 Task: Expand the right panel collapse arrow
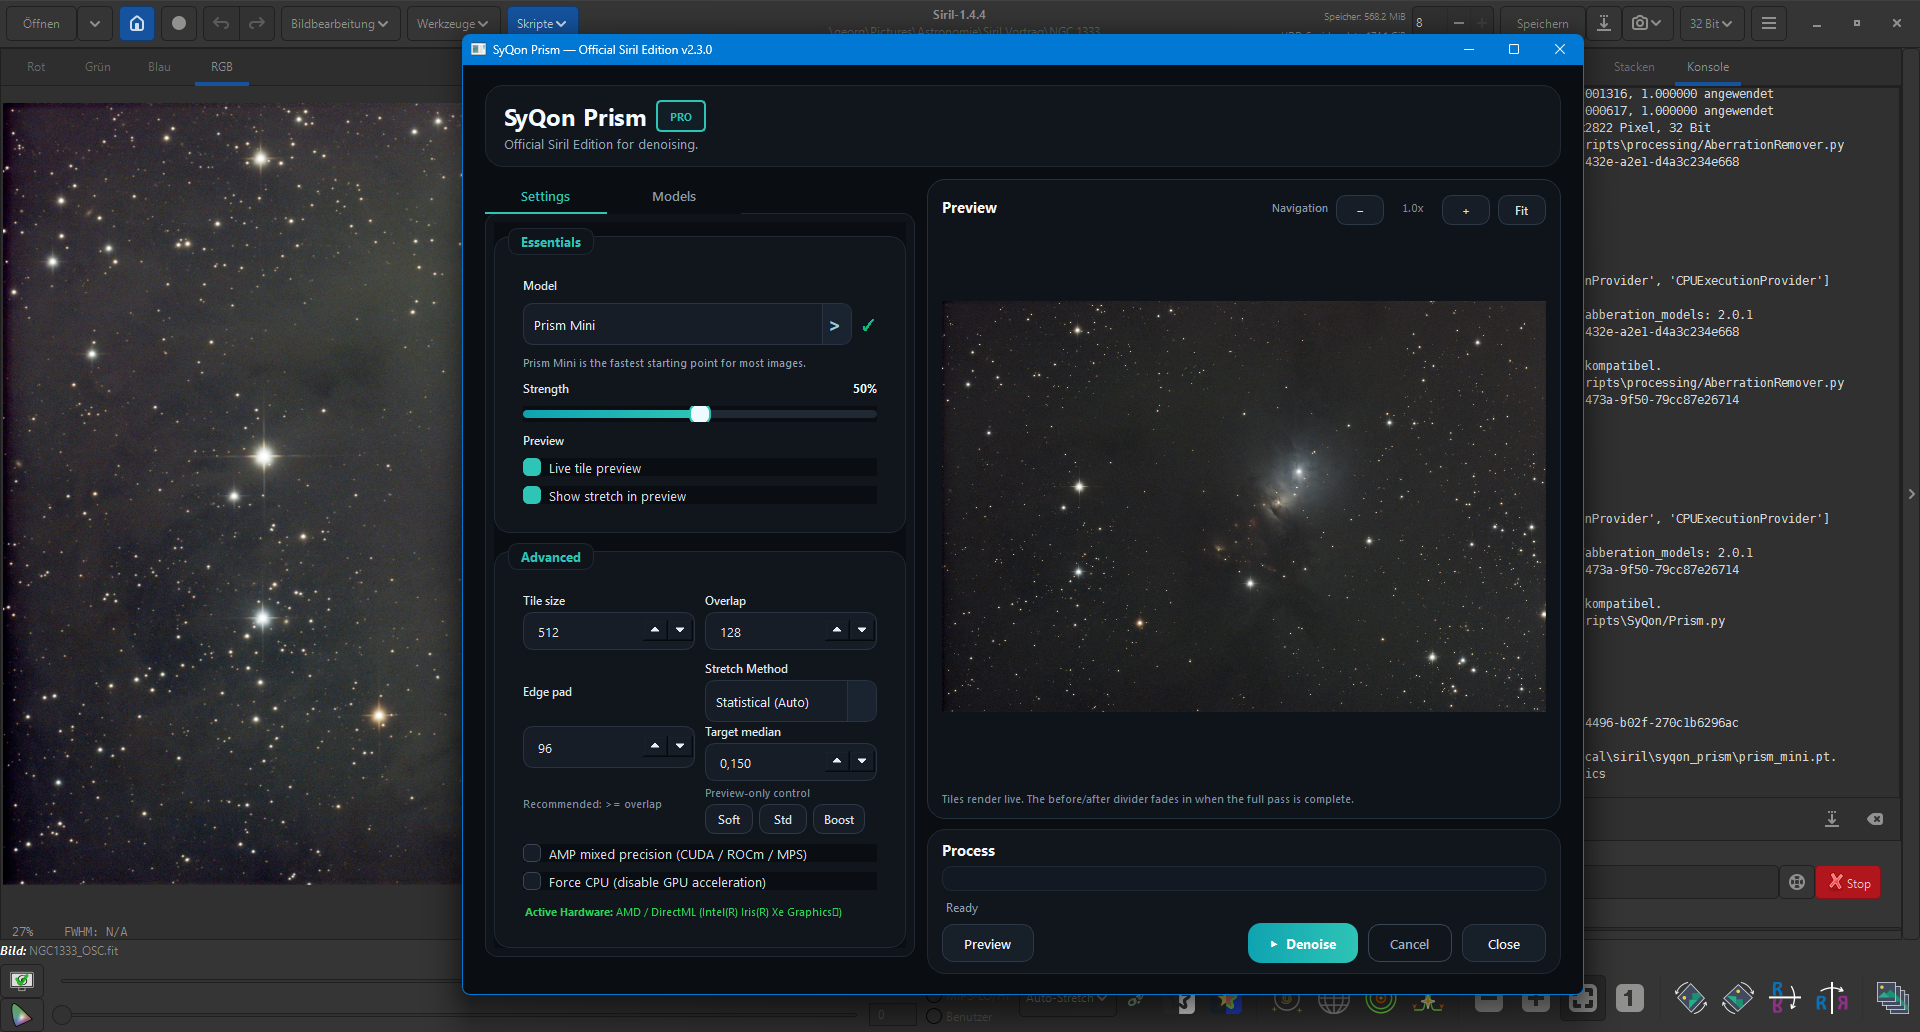click(x=1911, y=494)
